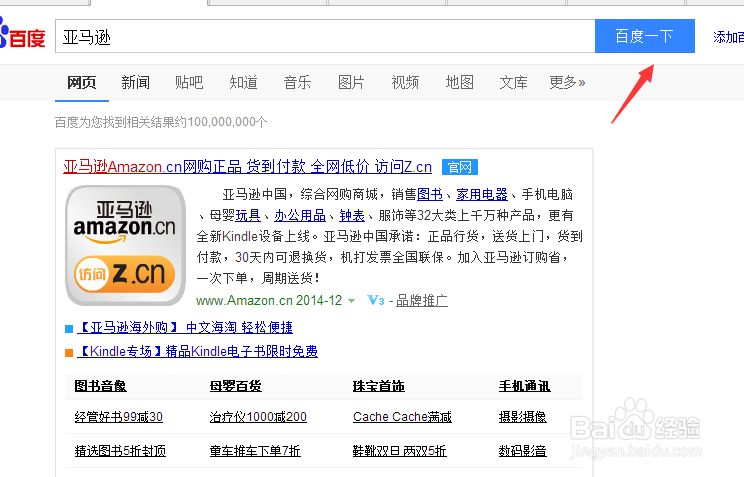Click the search box containing 亚马逊
The image size is (744, 477).
point(325,36)
